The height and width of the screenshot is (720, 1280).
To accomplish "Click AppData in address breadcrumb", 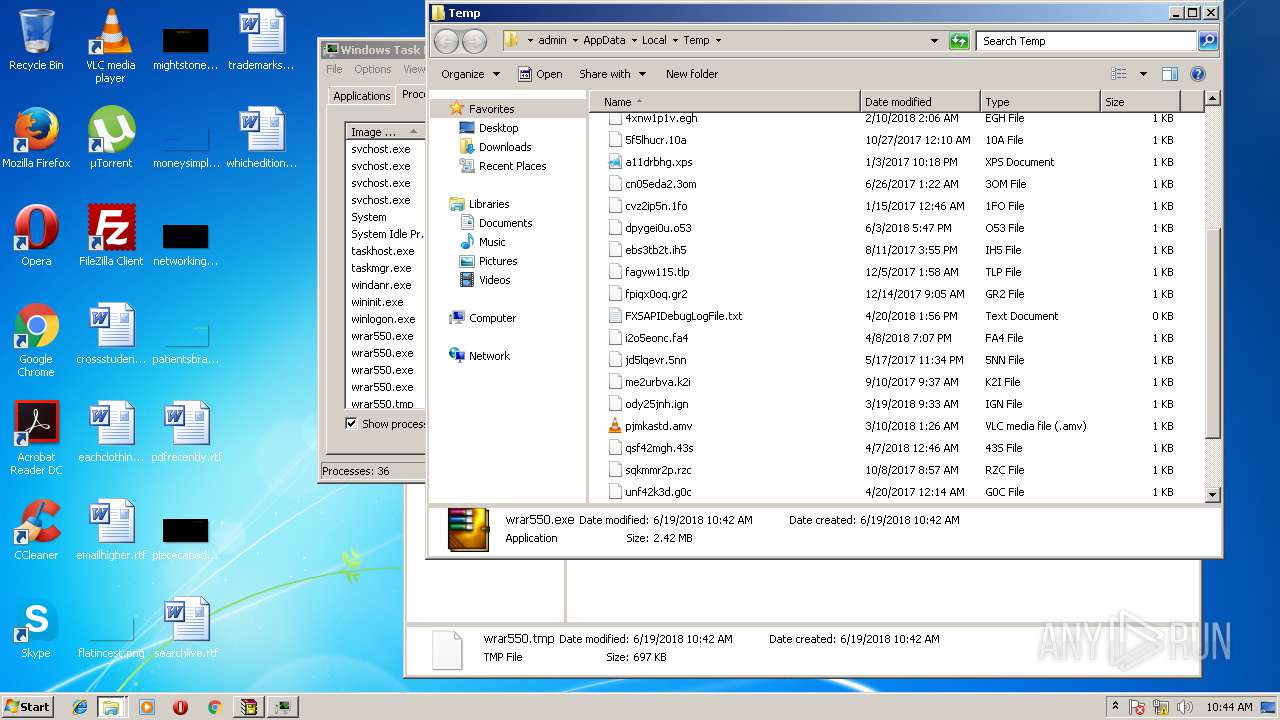I will (x=604, y=41).
